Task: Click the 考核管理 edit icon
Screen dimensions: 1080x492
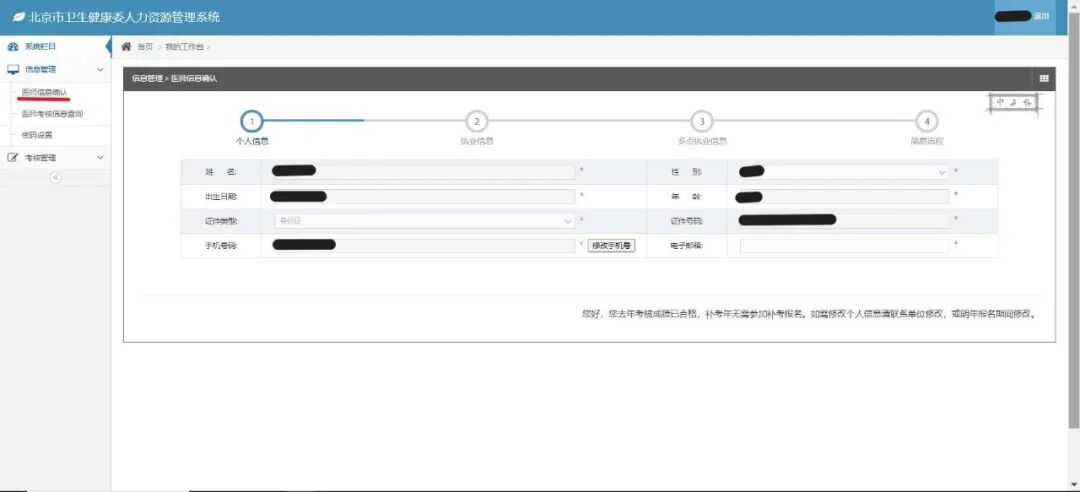Action: click(x=12, y=158)
